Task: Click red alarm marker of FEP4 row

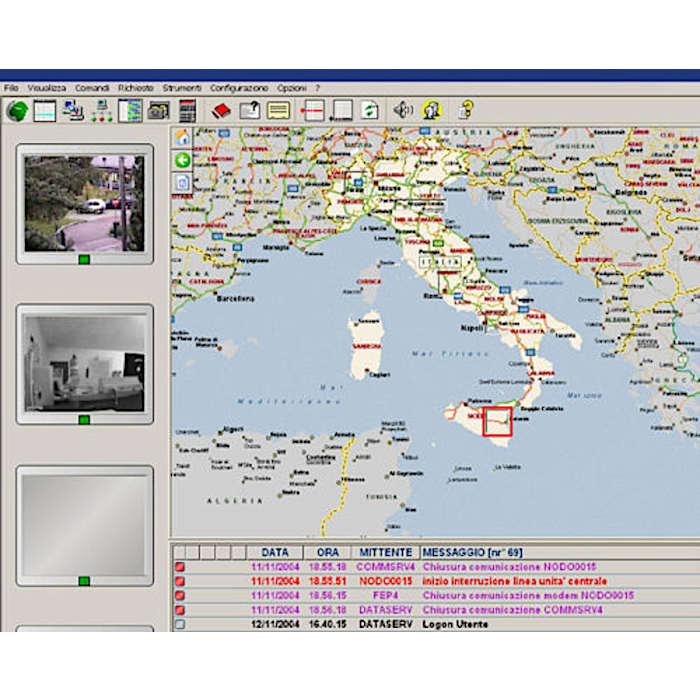Action: click(x=180, y=596)
